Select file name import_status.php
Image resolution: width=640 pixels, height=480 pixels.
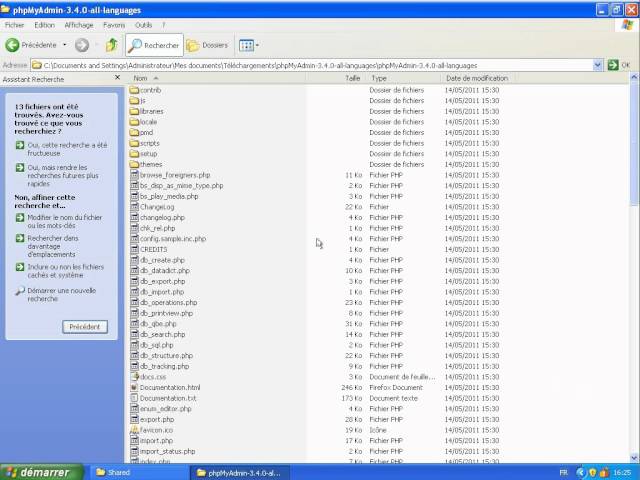pos(167,451)
